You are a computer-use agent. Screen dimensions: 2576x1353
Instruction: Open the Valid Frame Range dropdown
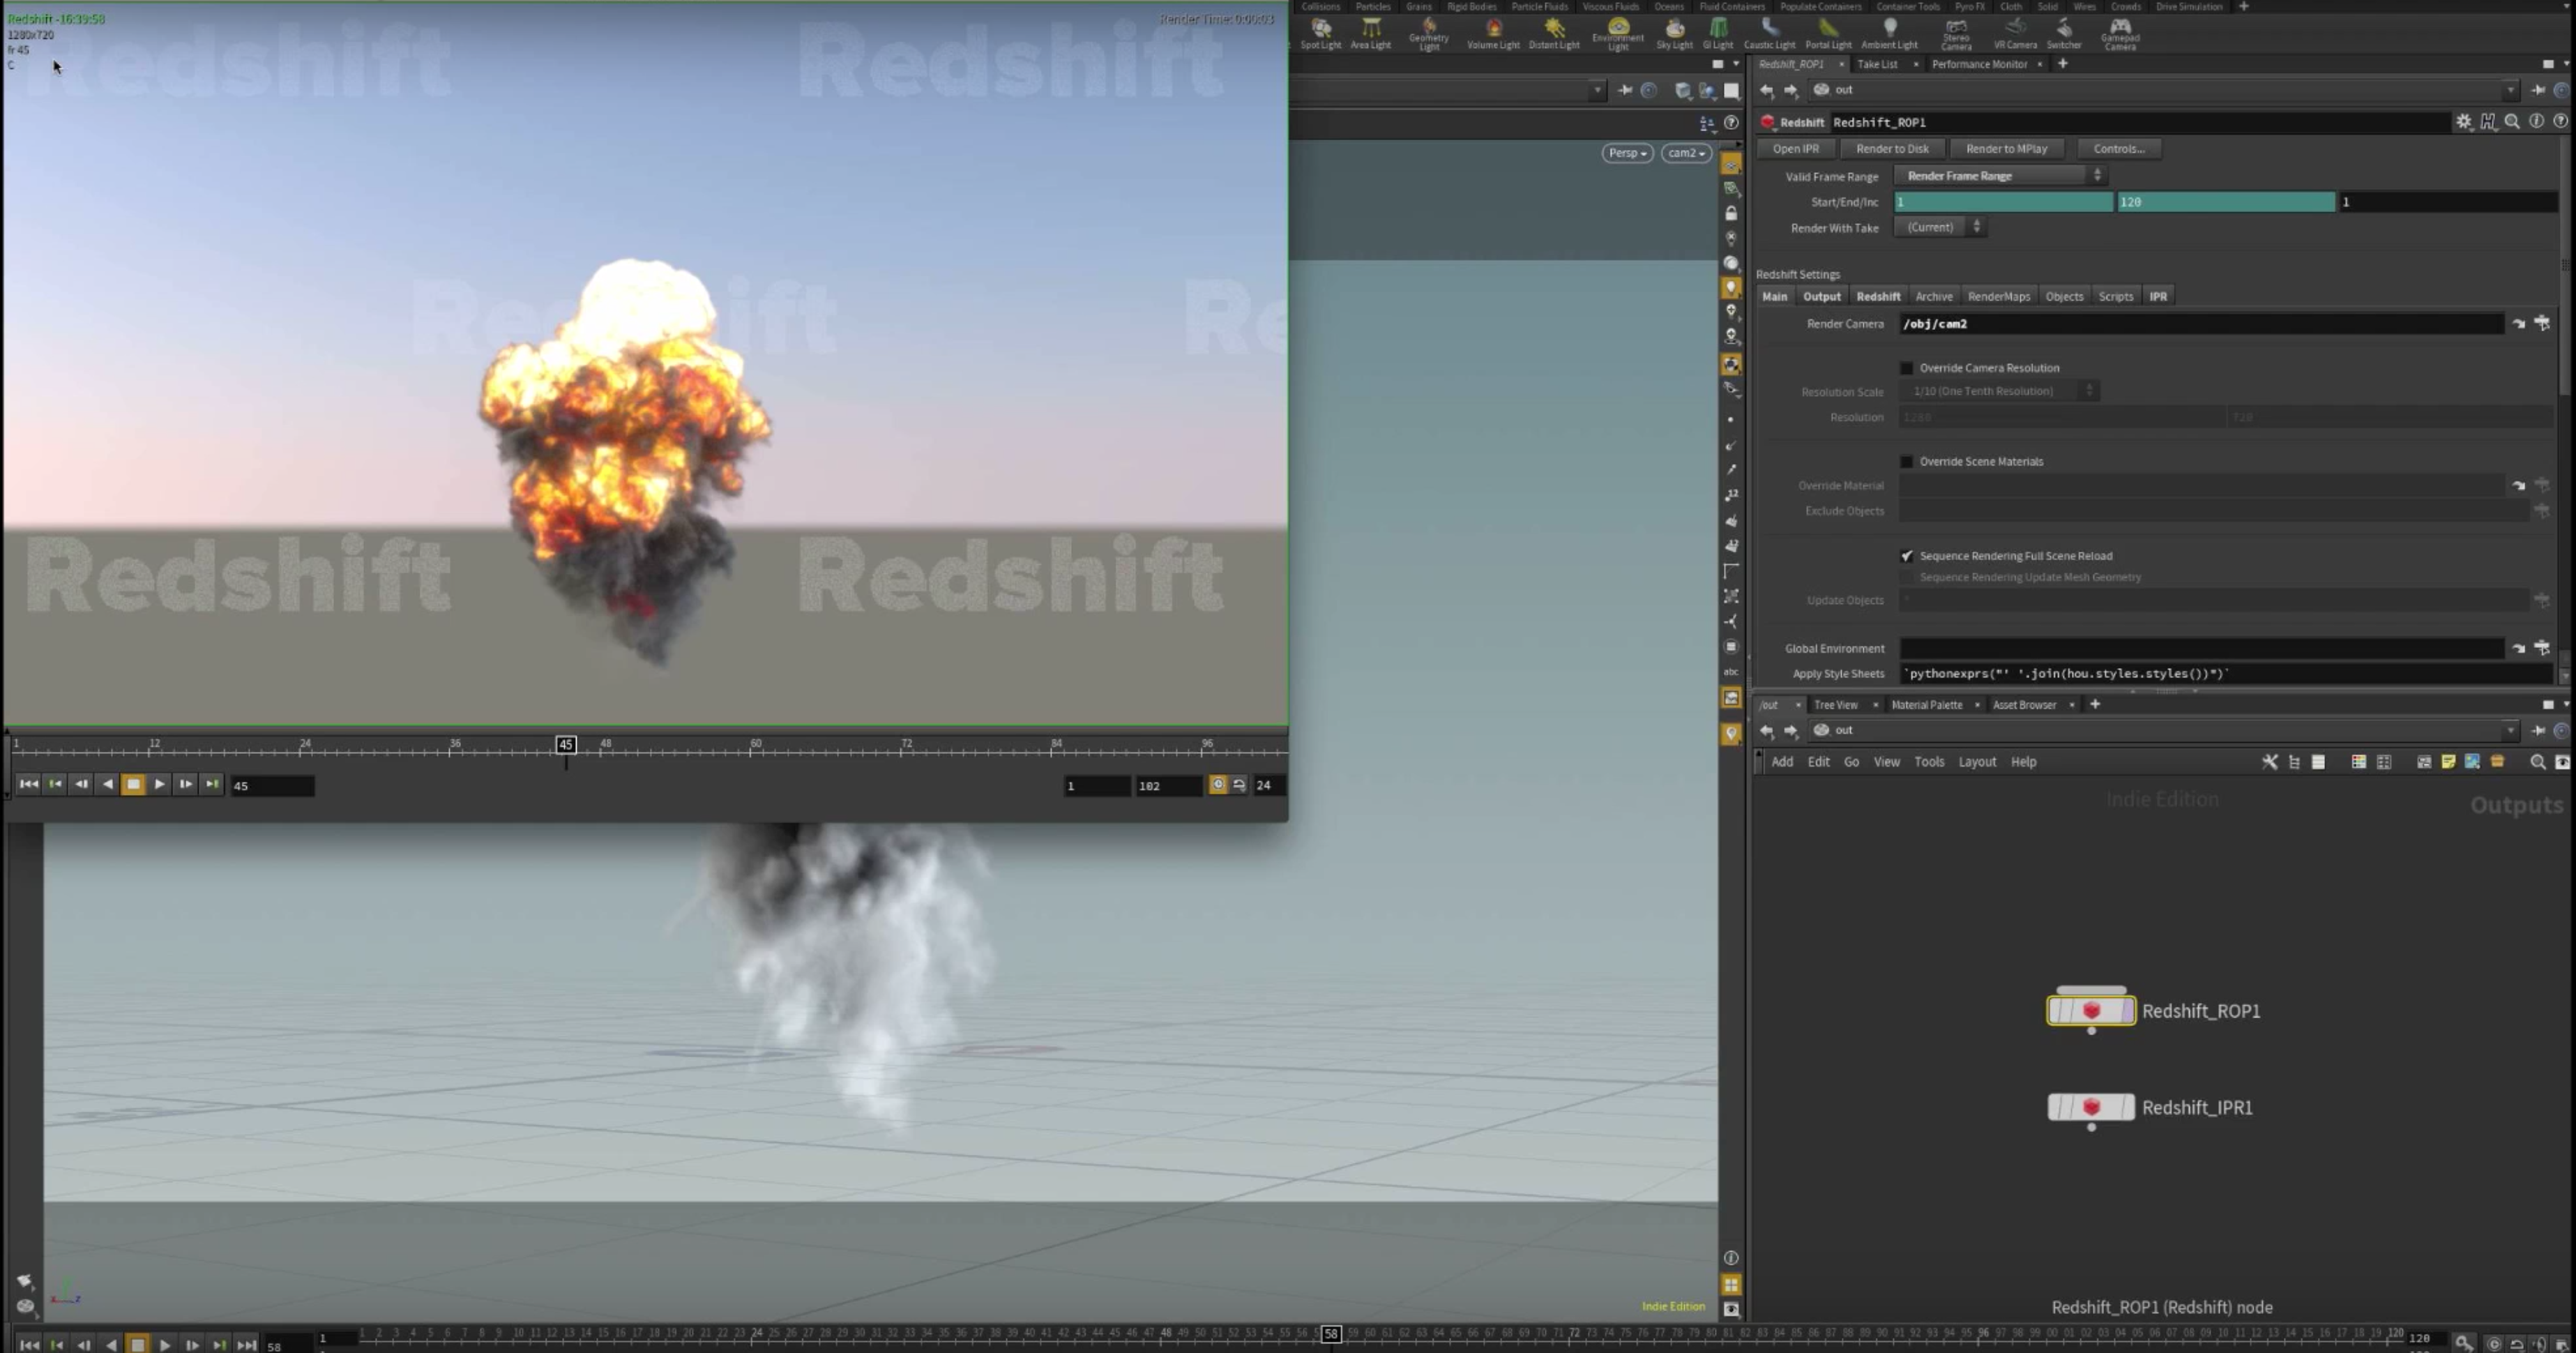pyautogui.click(x=2001, y=176)
